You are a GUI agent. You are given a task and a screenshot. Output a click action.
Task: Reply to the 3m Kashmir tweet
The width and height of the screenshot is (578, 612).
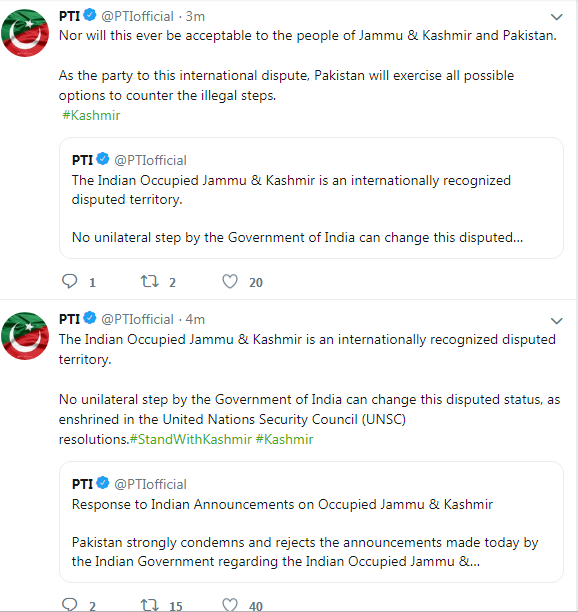pyautogui.click(x=70, y=281)
